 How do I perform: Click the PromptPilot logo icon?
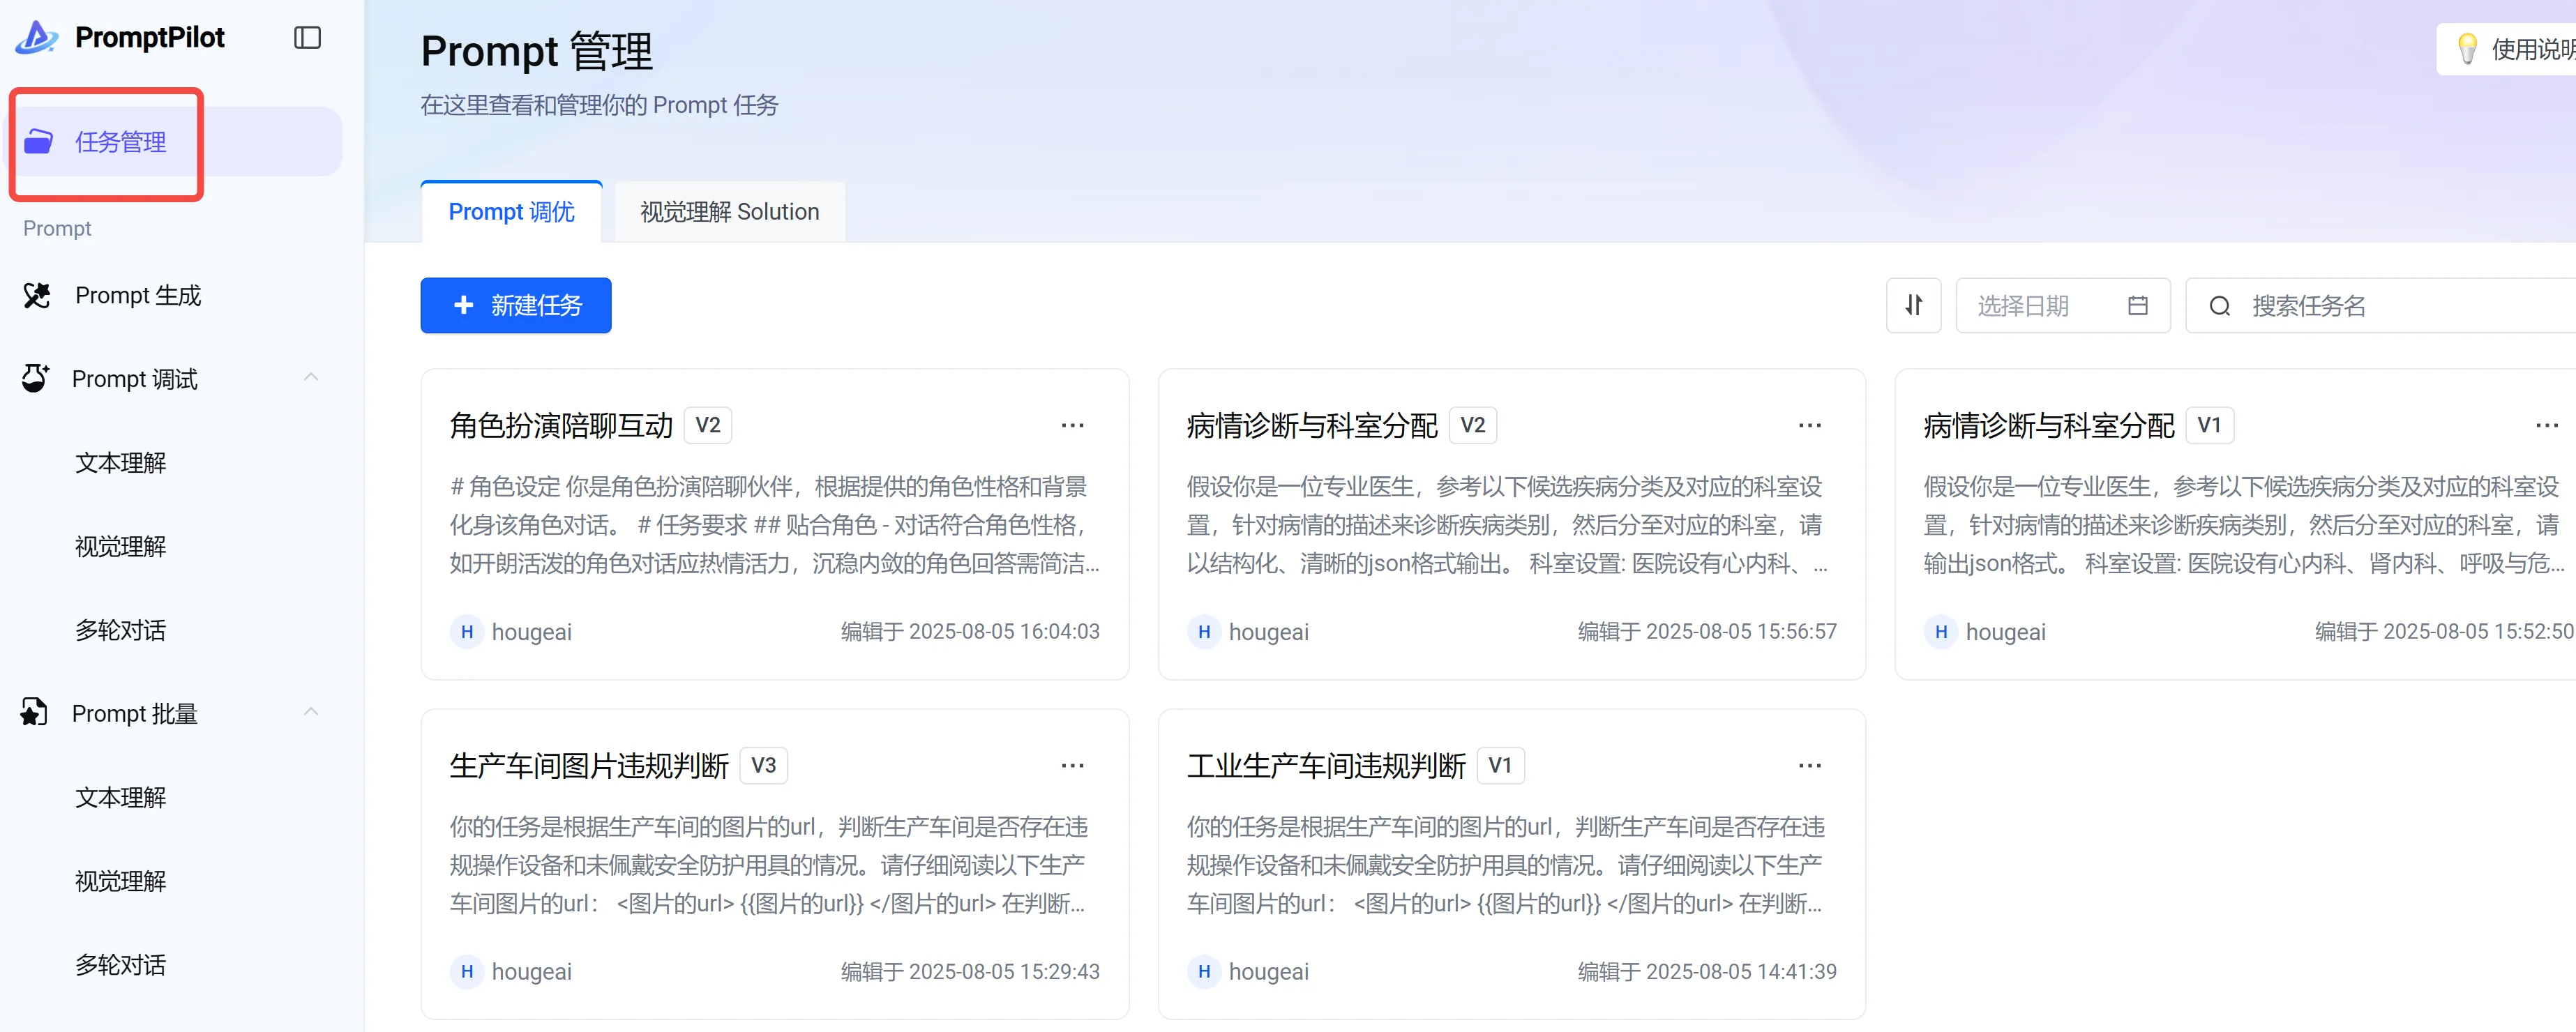(38, 38)
